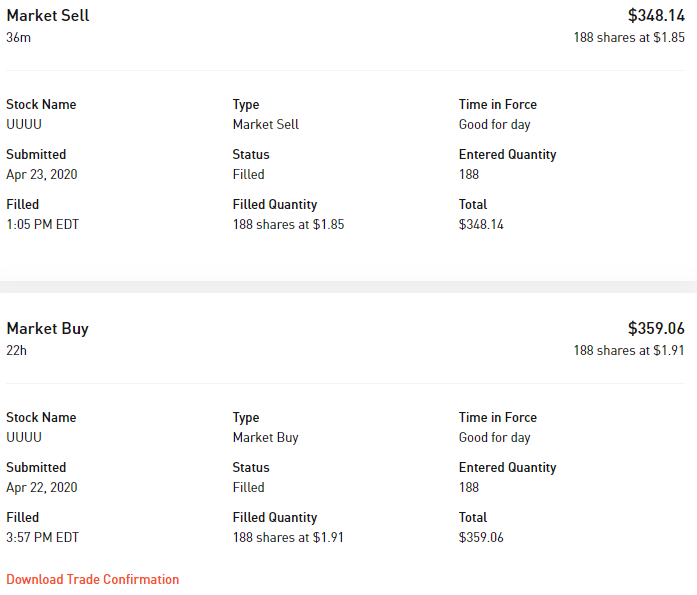This screenshot has width=697, height=595.
Task: Click UUUU stock name in sell order
Action: (24, 125)
